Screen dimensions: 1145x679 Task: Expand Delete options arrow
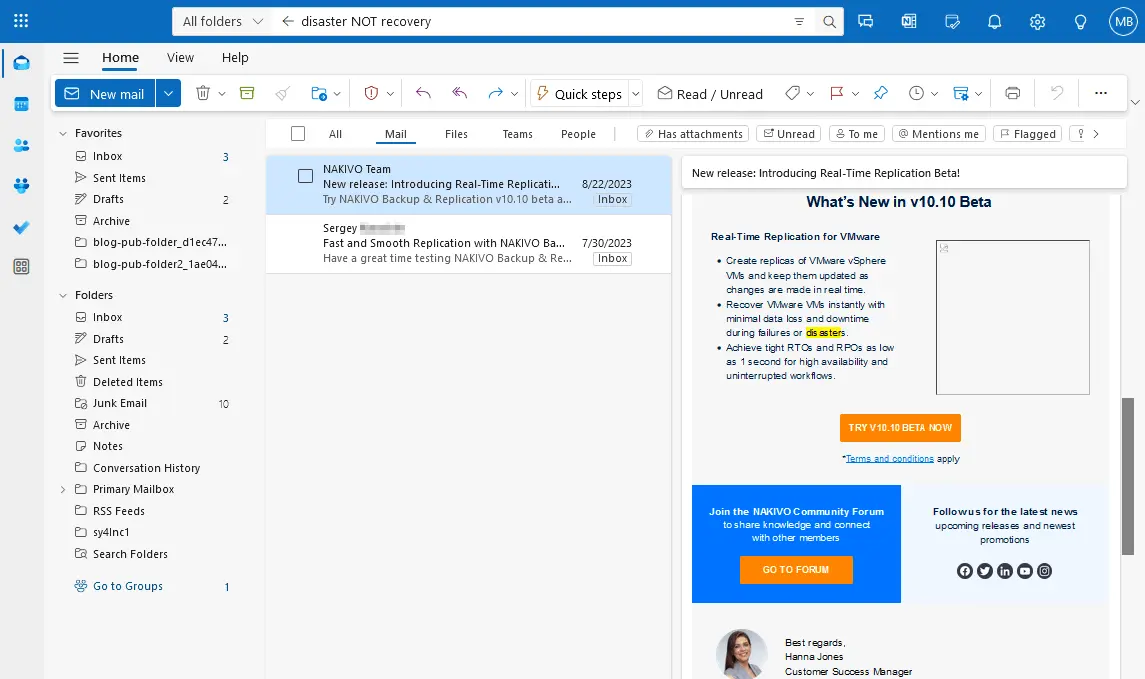pyautogui.click(x=222, y=94)
